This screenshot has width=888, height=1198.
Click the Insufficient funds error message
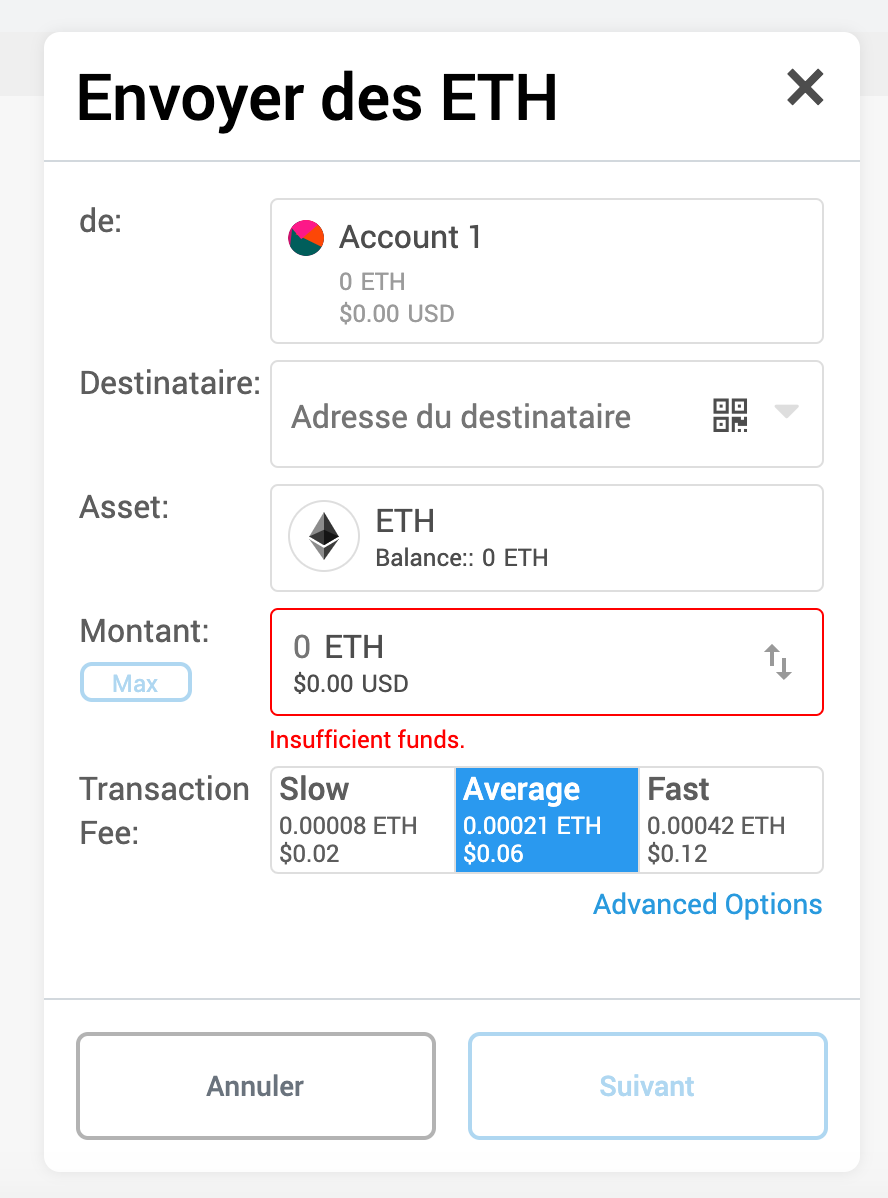pyautogui.click(x=367, y=740)
